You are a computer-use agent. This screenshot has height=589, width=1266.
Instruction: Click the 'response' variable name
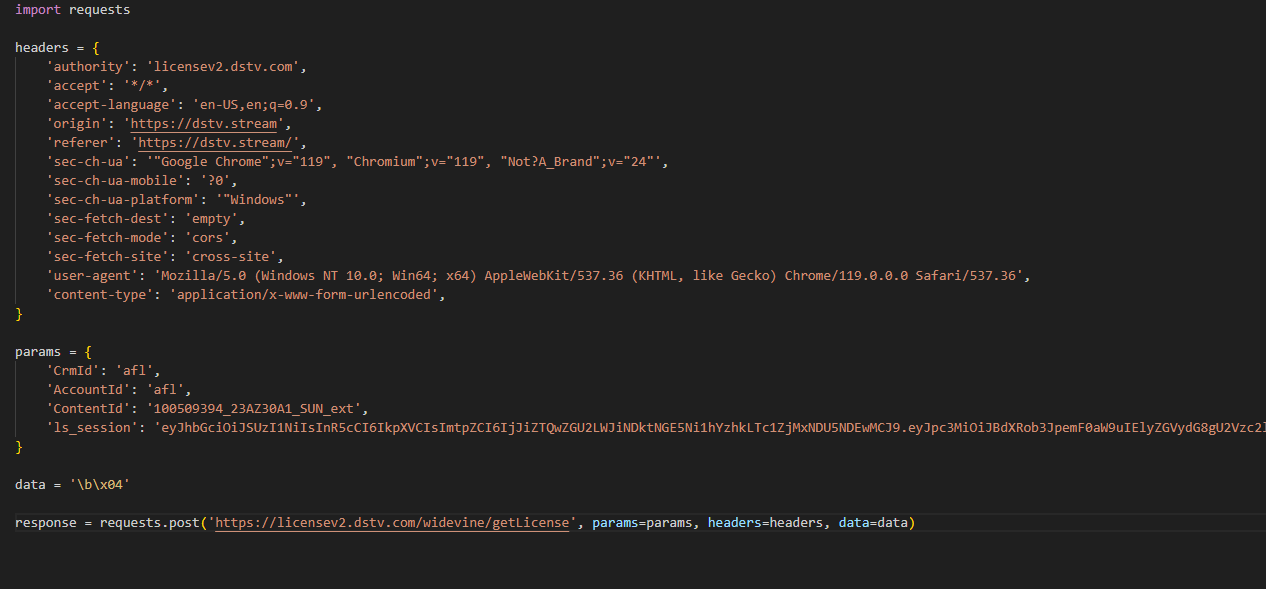(45, 522)
